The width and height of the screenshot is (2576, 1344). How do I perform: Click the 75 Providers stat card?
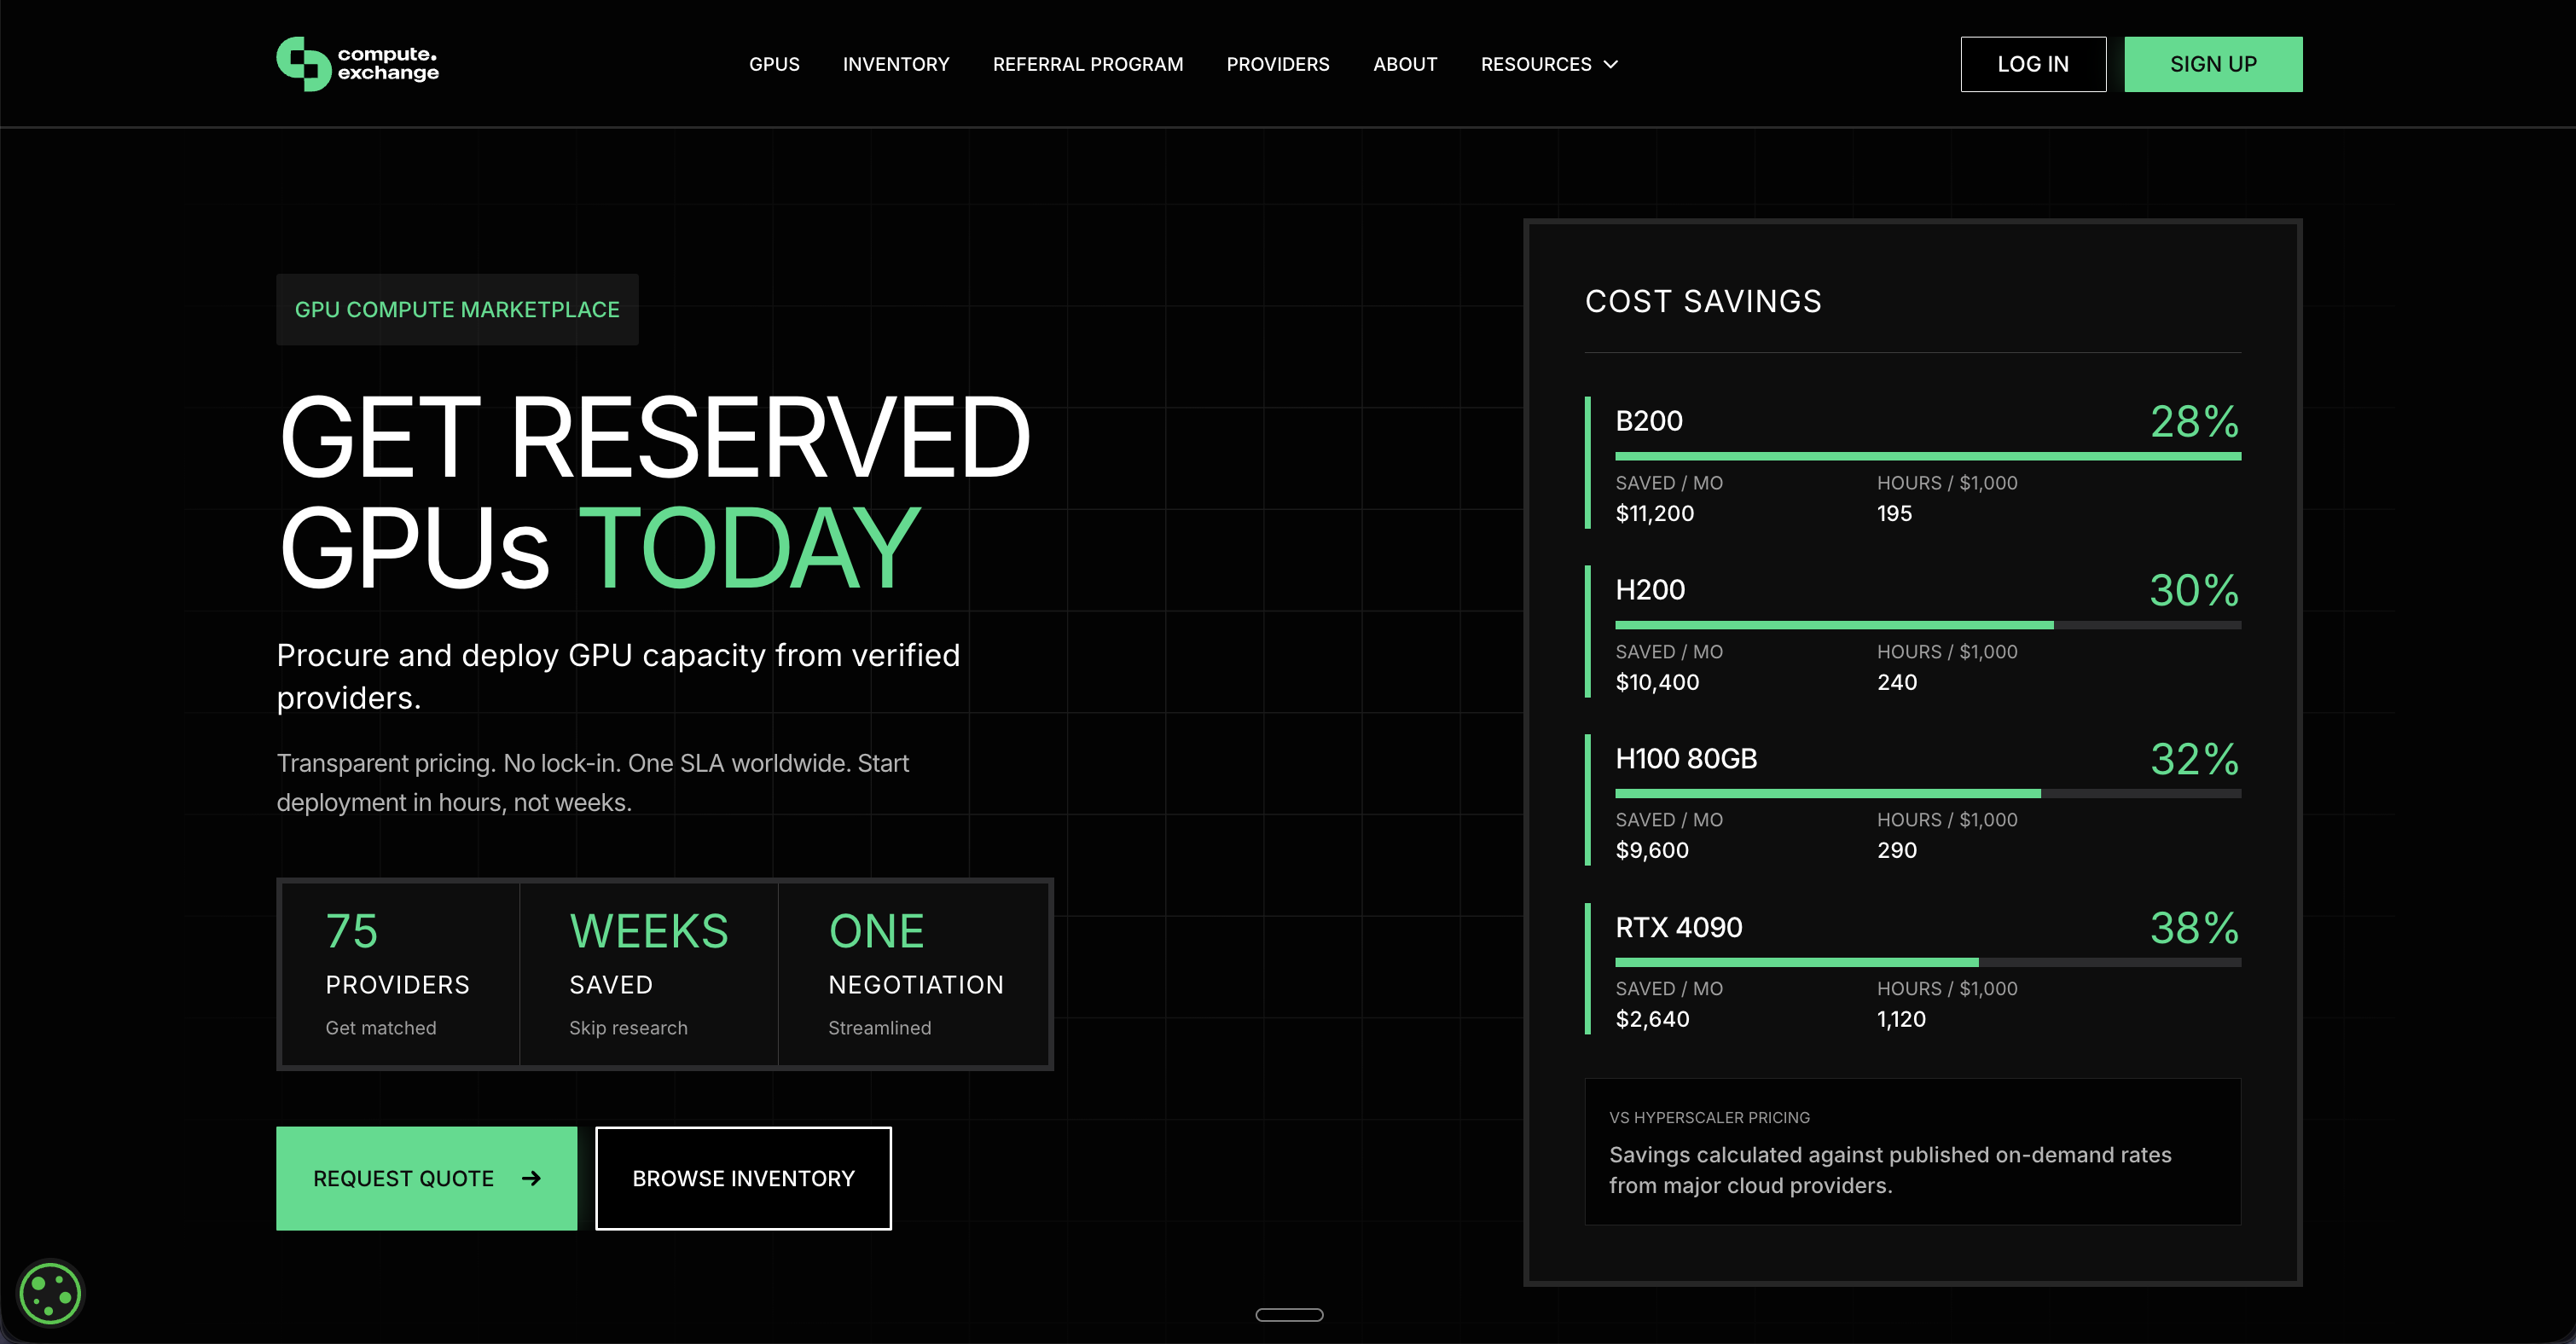pyautogui.click(x=400, y=973)
